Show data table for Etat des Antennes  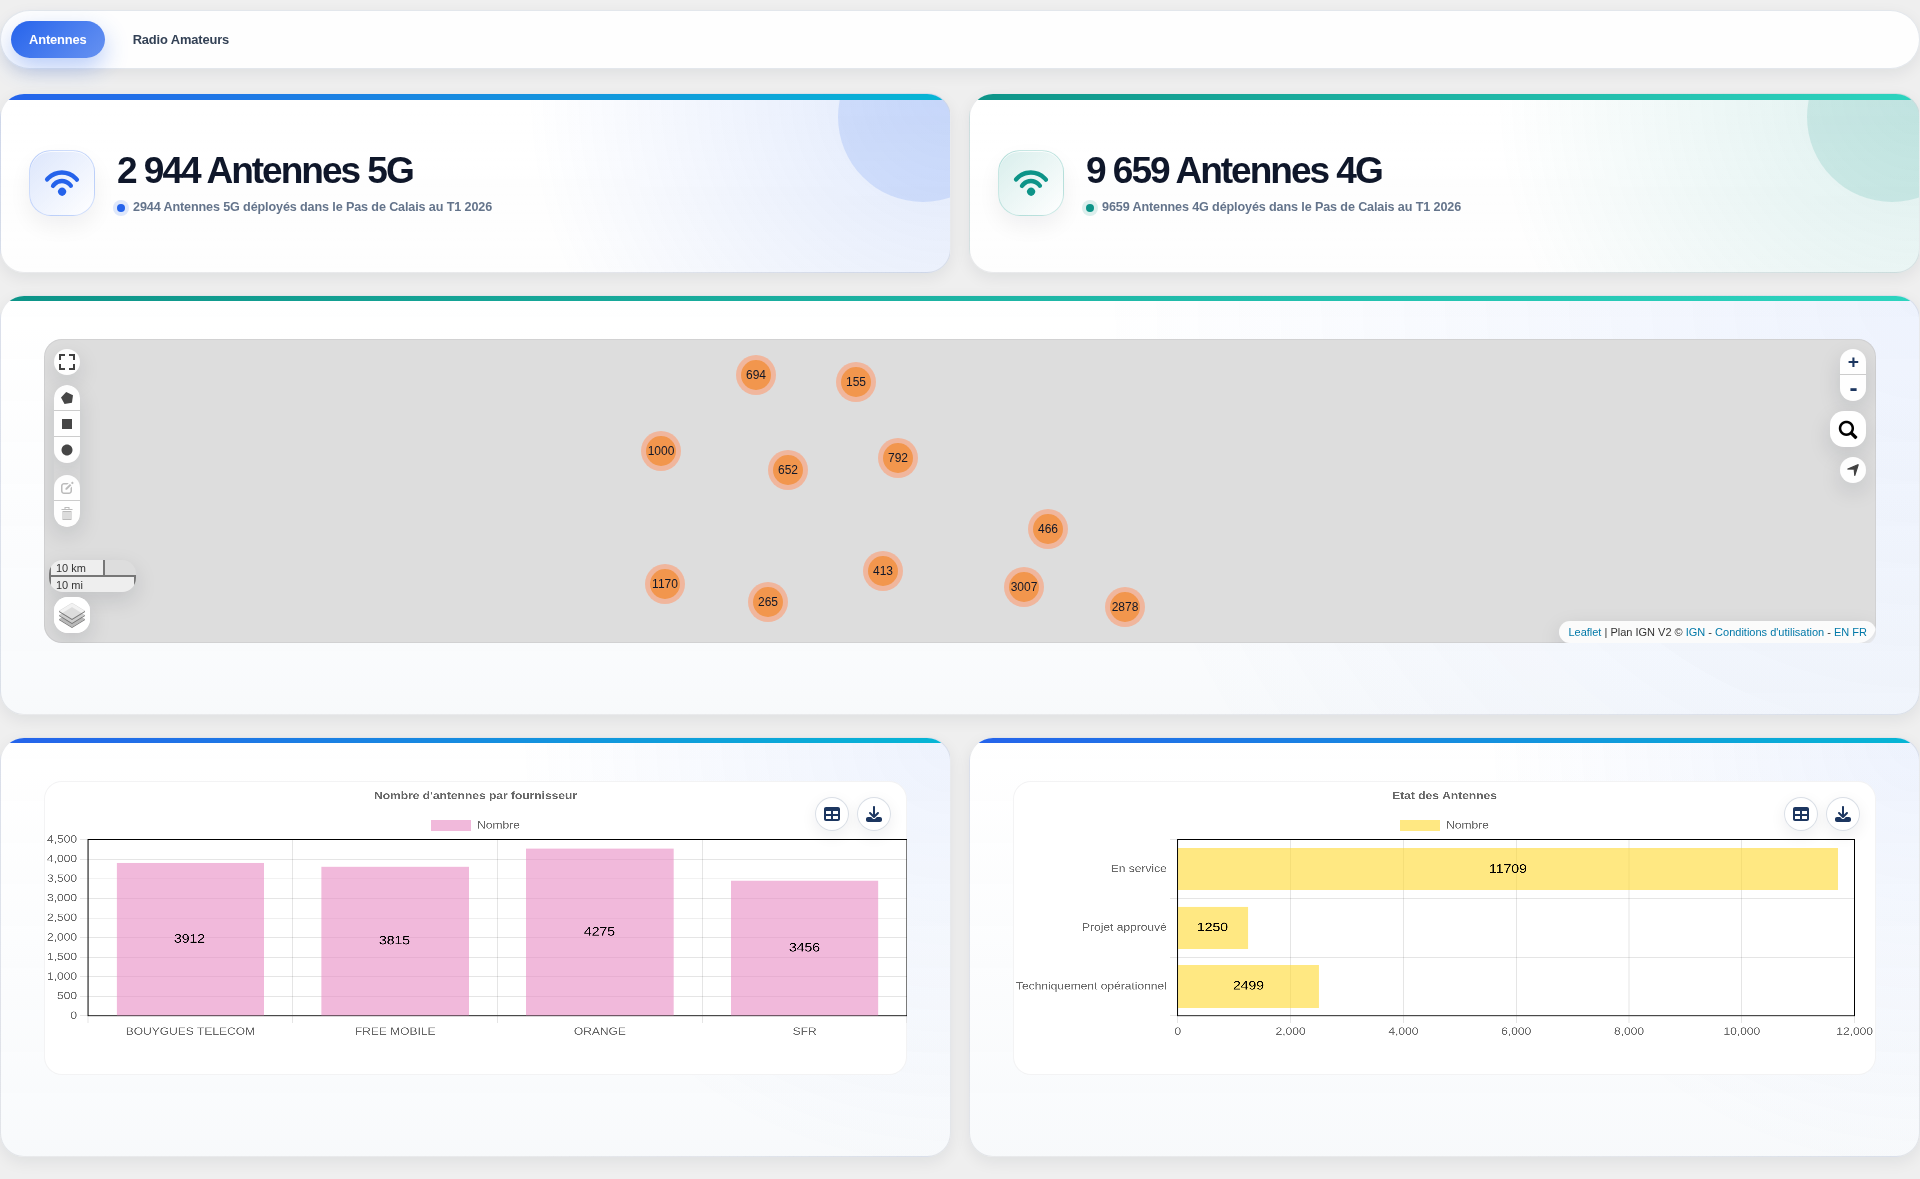coord(1801,814)
